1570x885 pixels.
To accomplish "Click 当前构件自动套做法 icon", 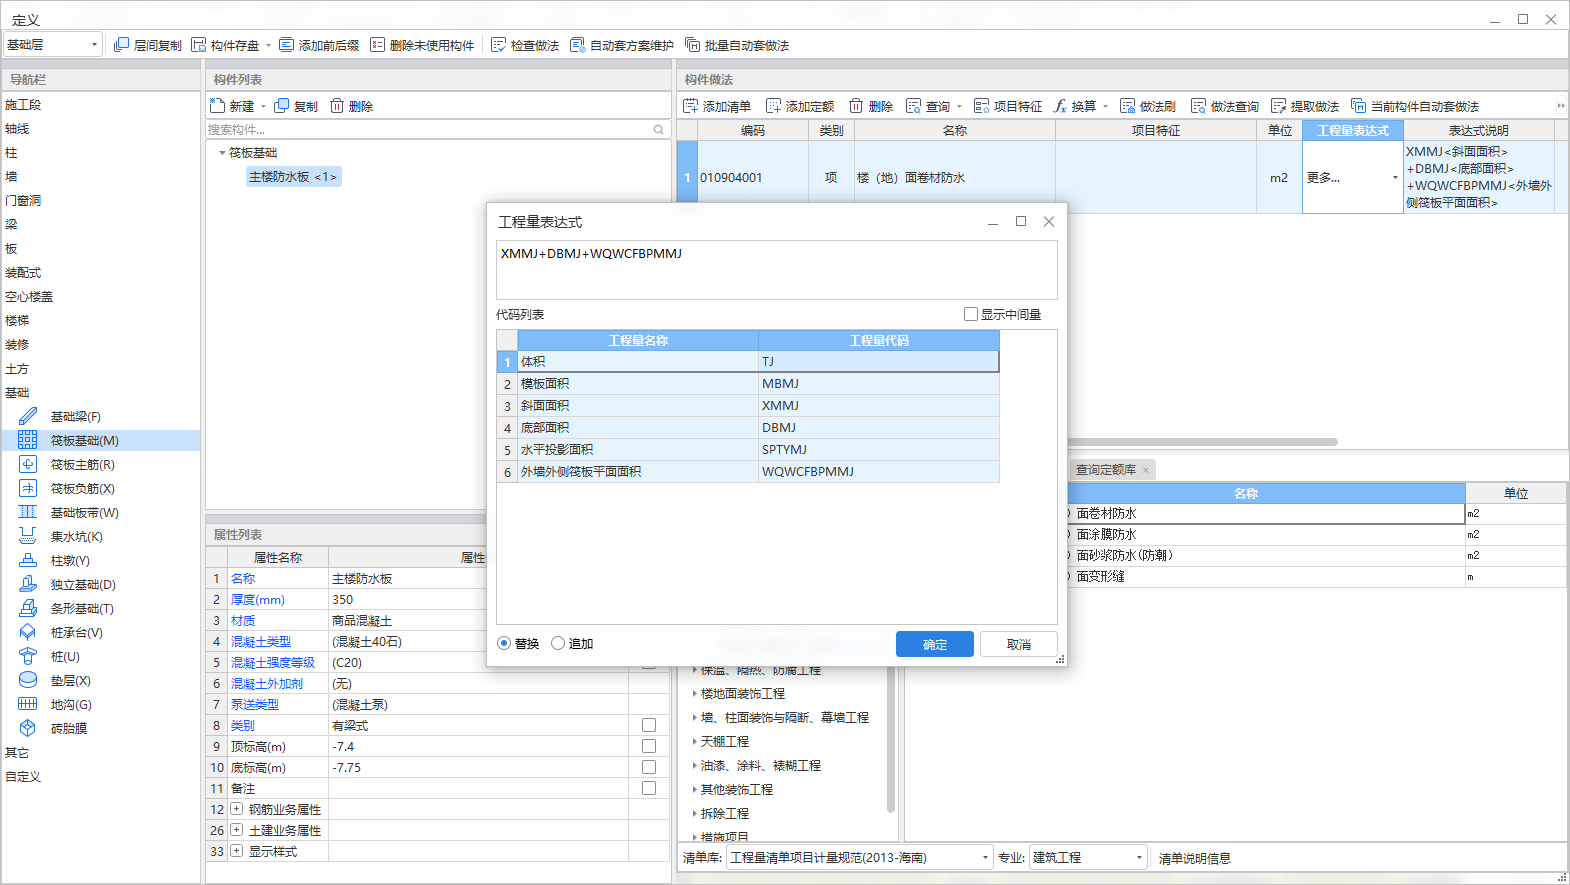I will 1358,106.
